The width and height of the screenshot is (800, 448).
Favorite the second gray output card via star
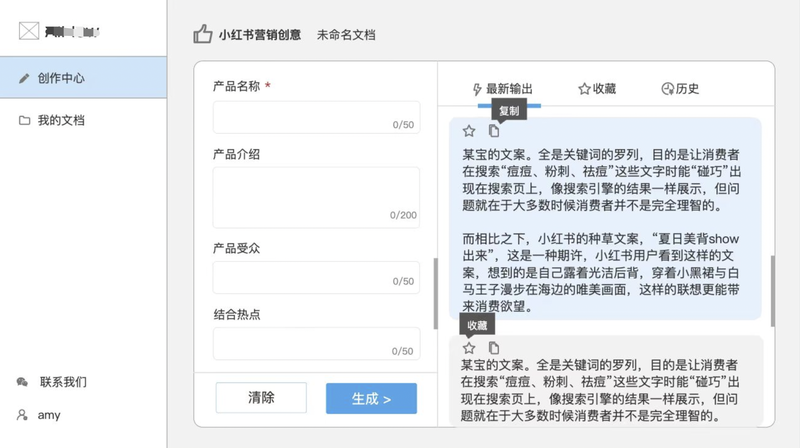469,348
